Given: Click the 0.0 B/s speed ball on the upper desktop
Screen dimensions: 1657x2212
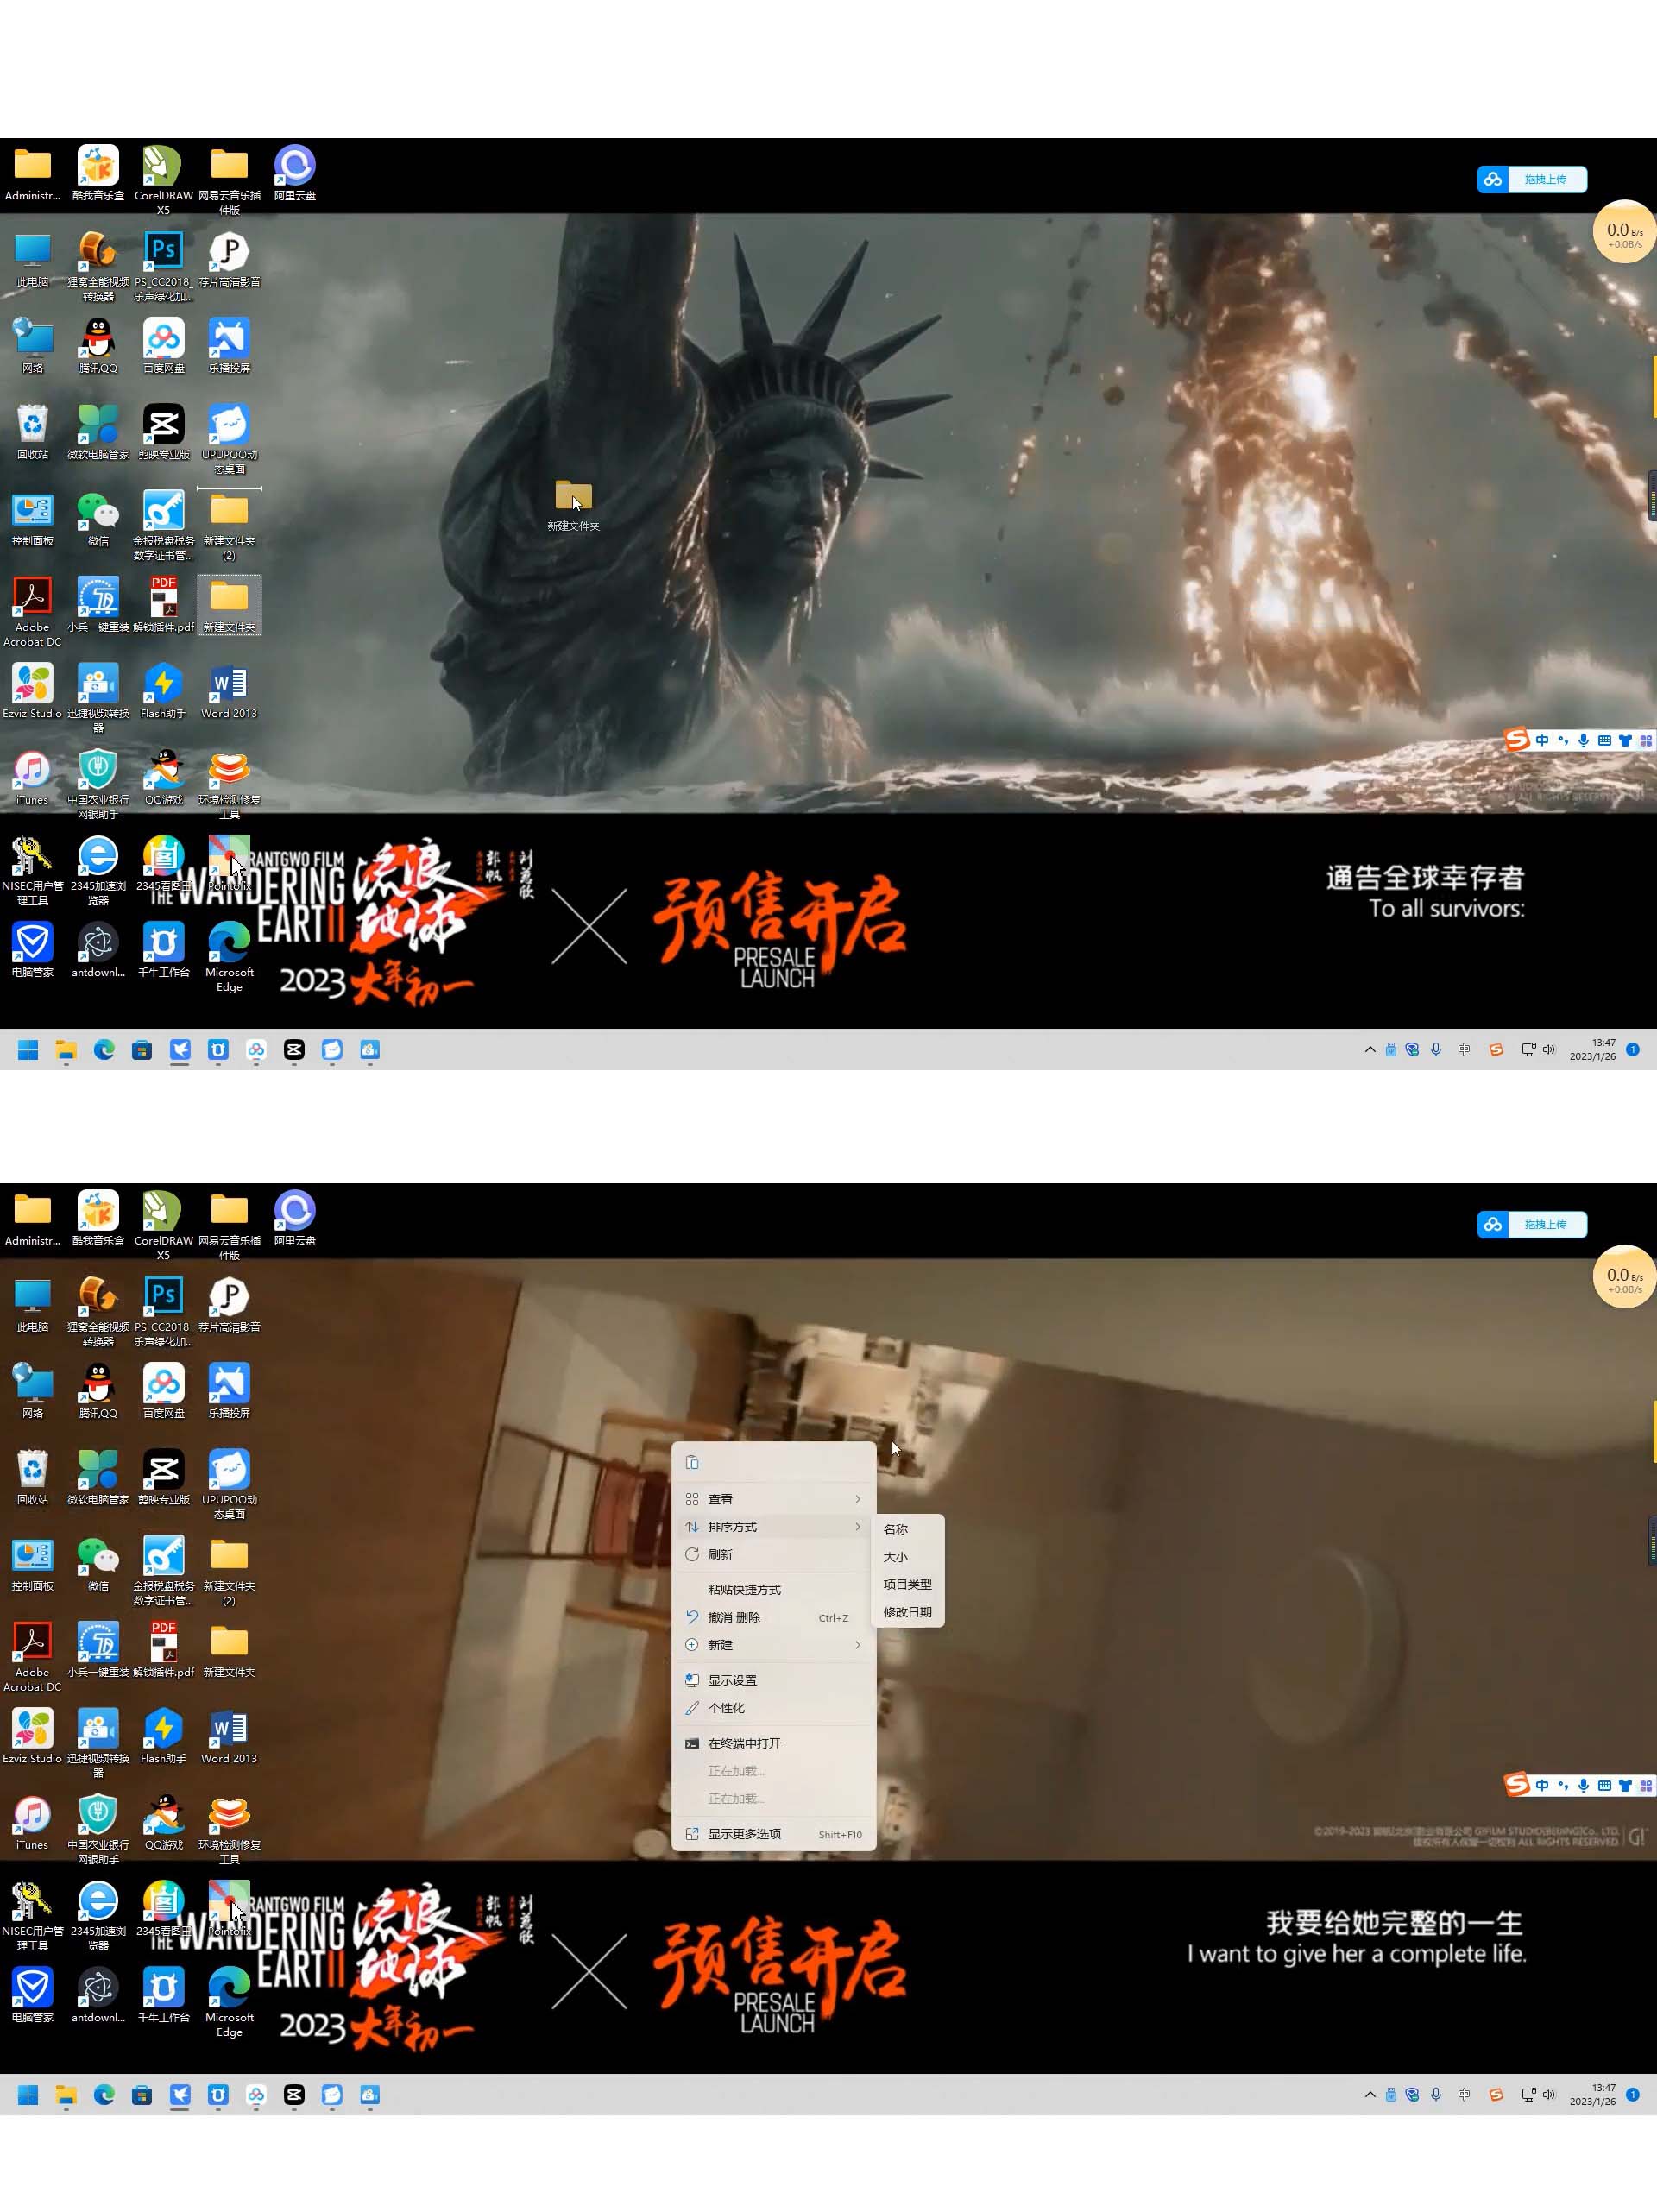Looking at the screenshot, I should coord(1624,232).
